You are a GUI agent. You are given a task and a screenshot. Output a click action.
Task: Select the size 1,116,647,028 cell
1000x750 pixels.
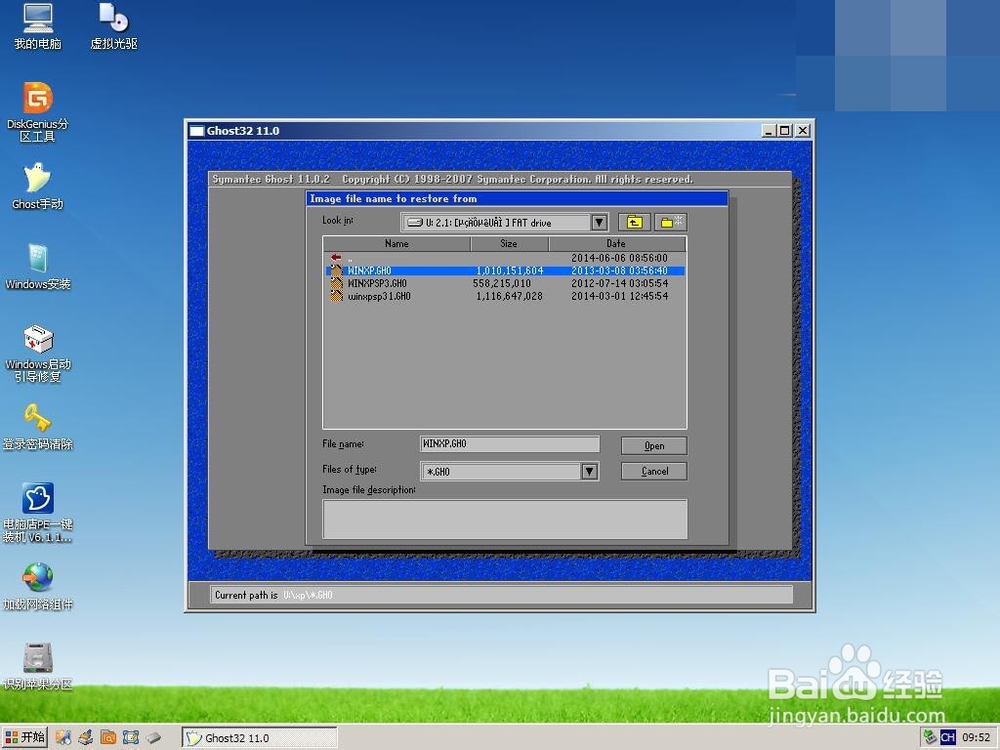(510, 296)
